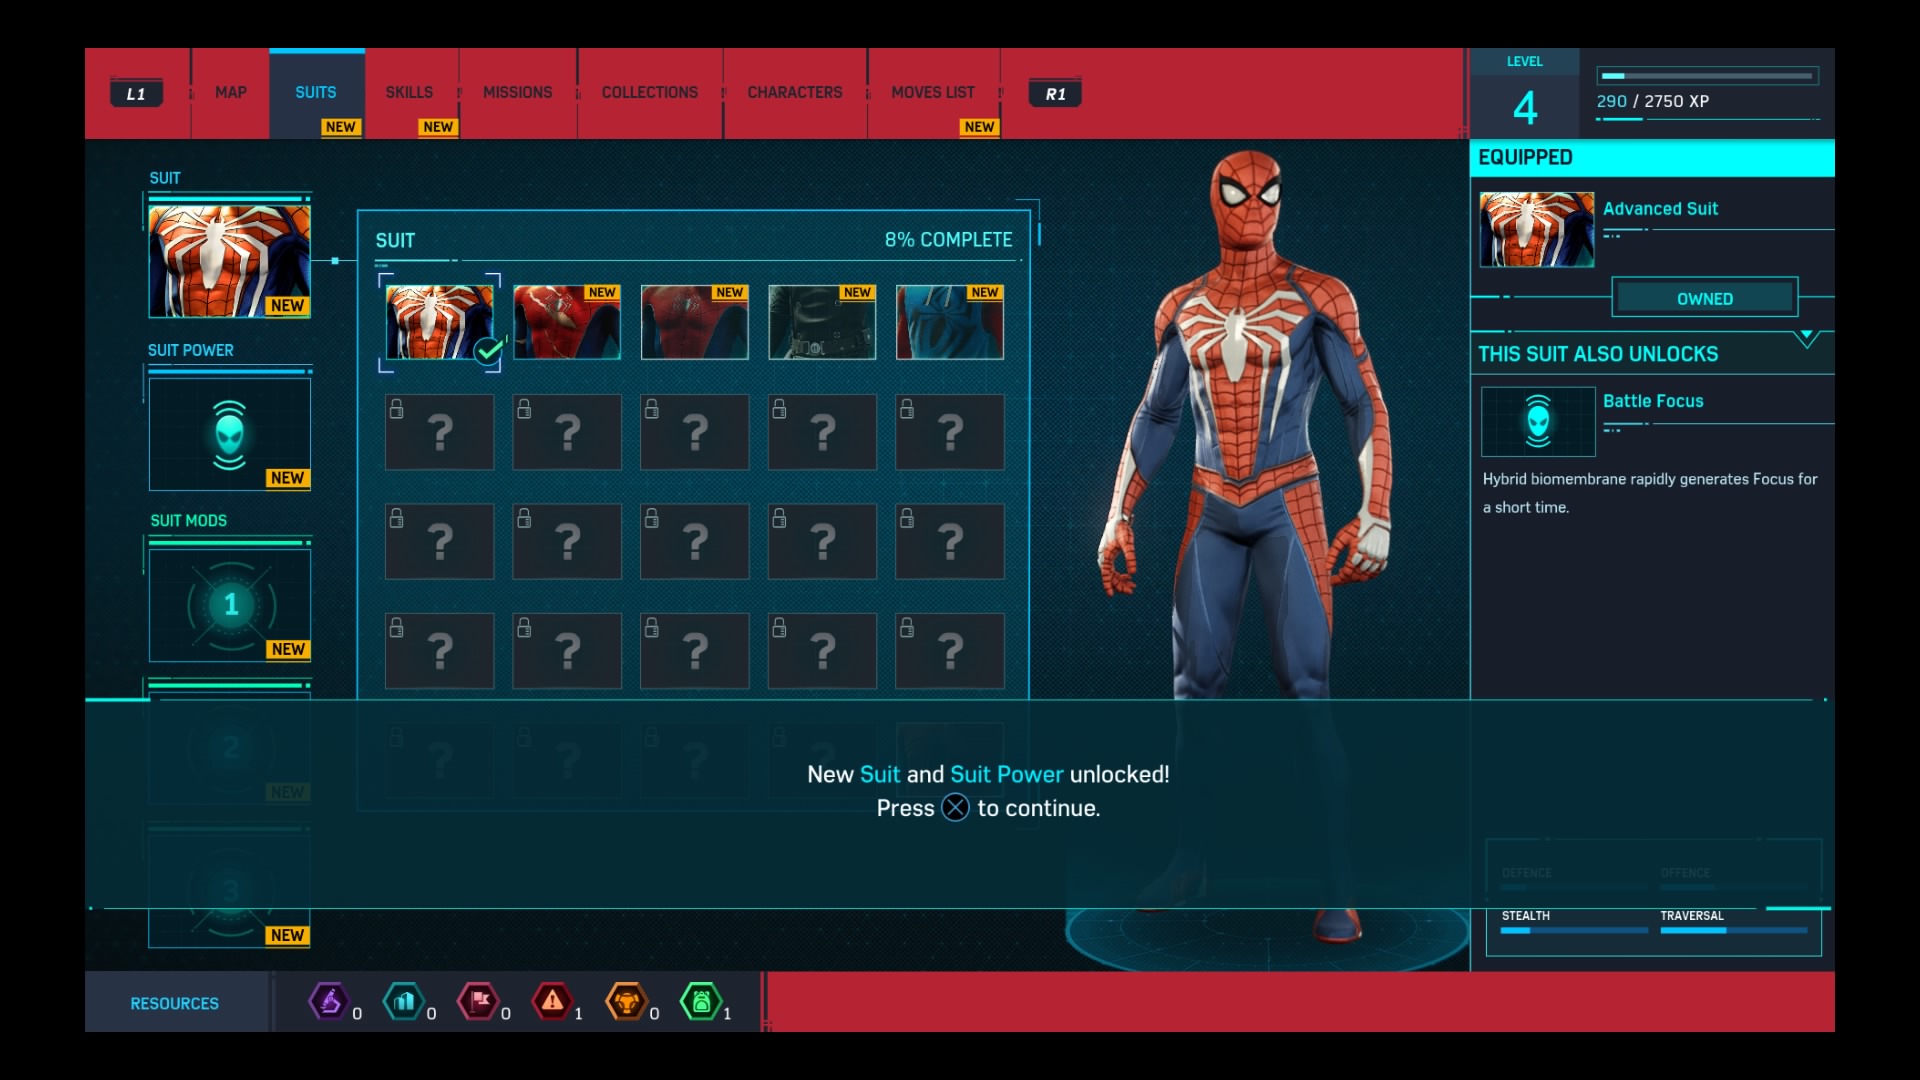Click the LEVEL 4 indicator
Viewport: 1920px width, 1080px height.
(1525, 93)
